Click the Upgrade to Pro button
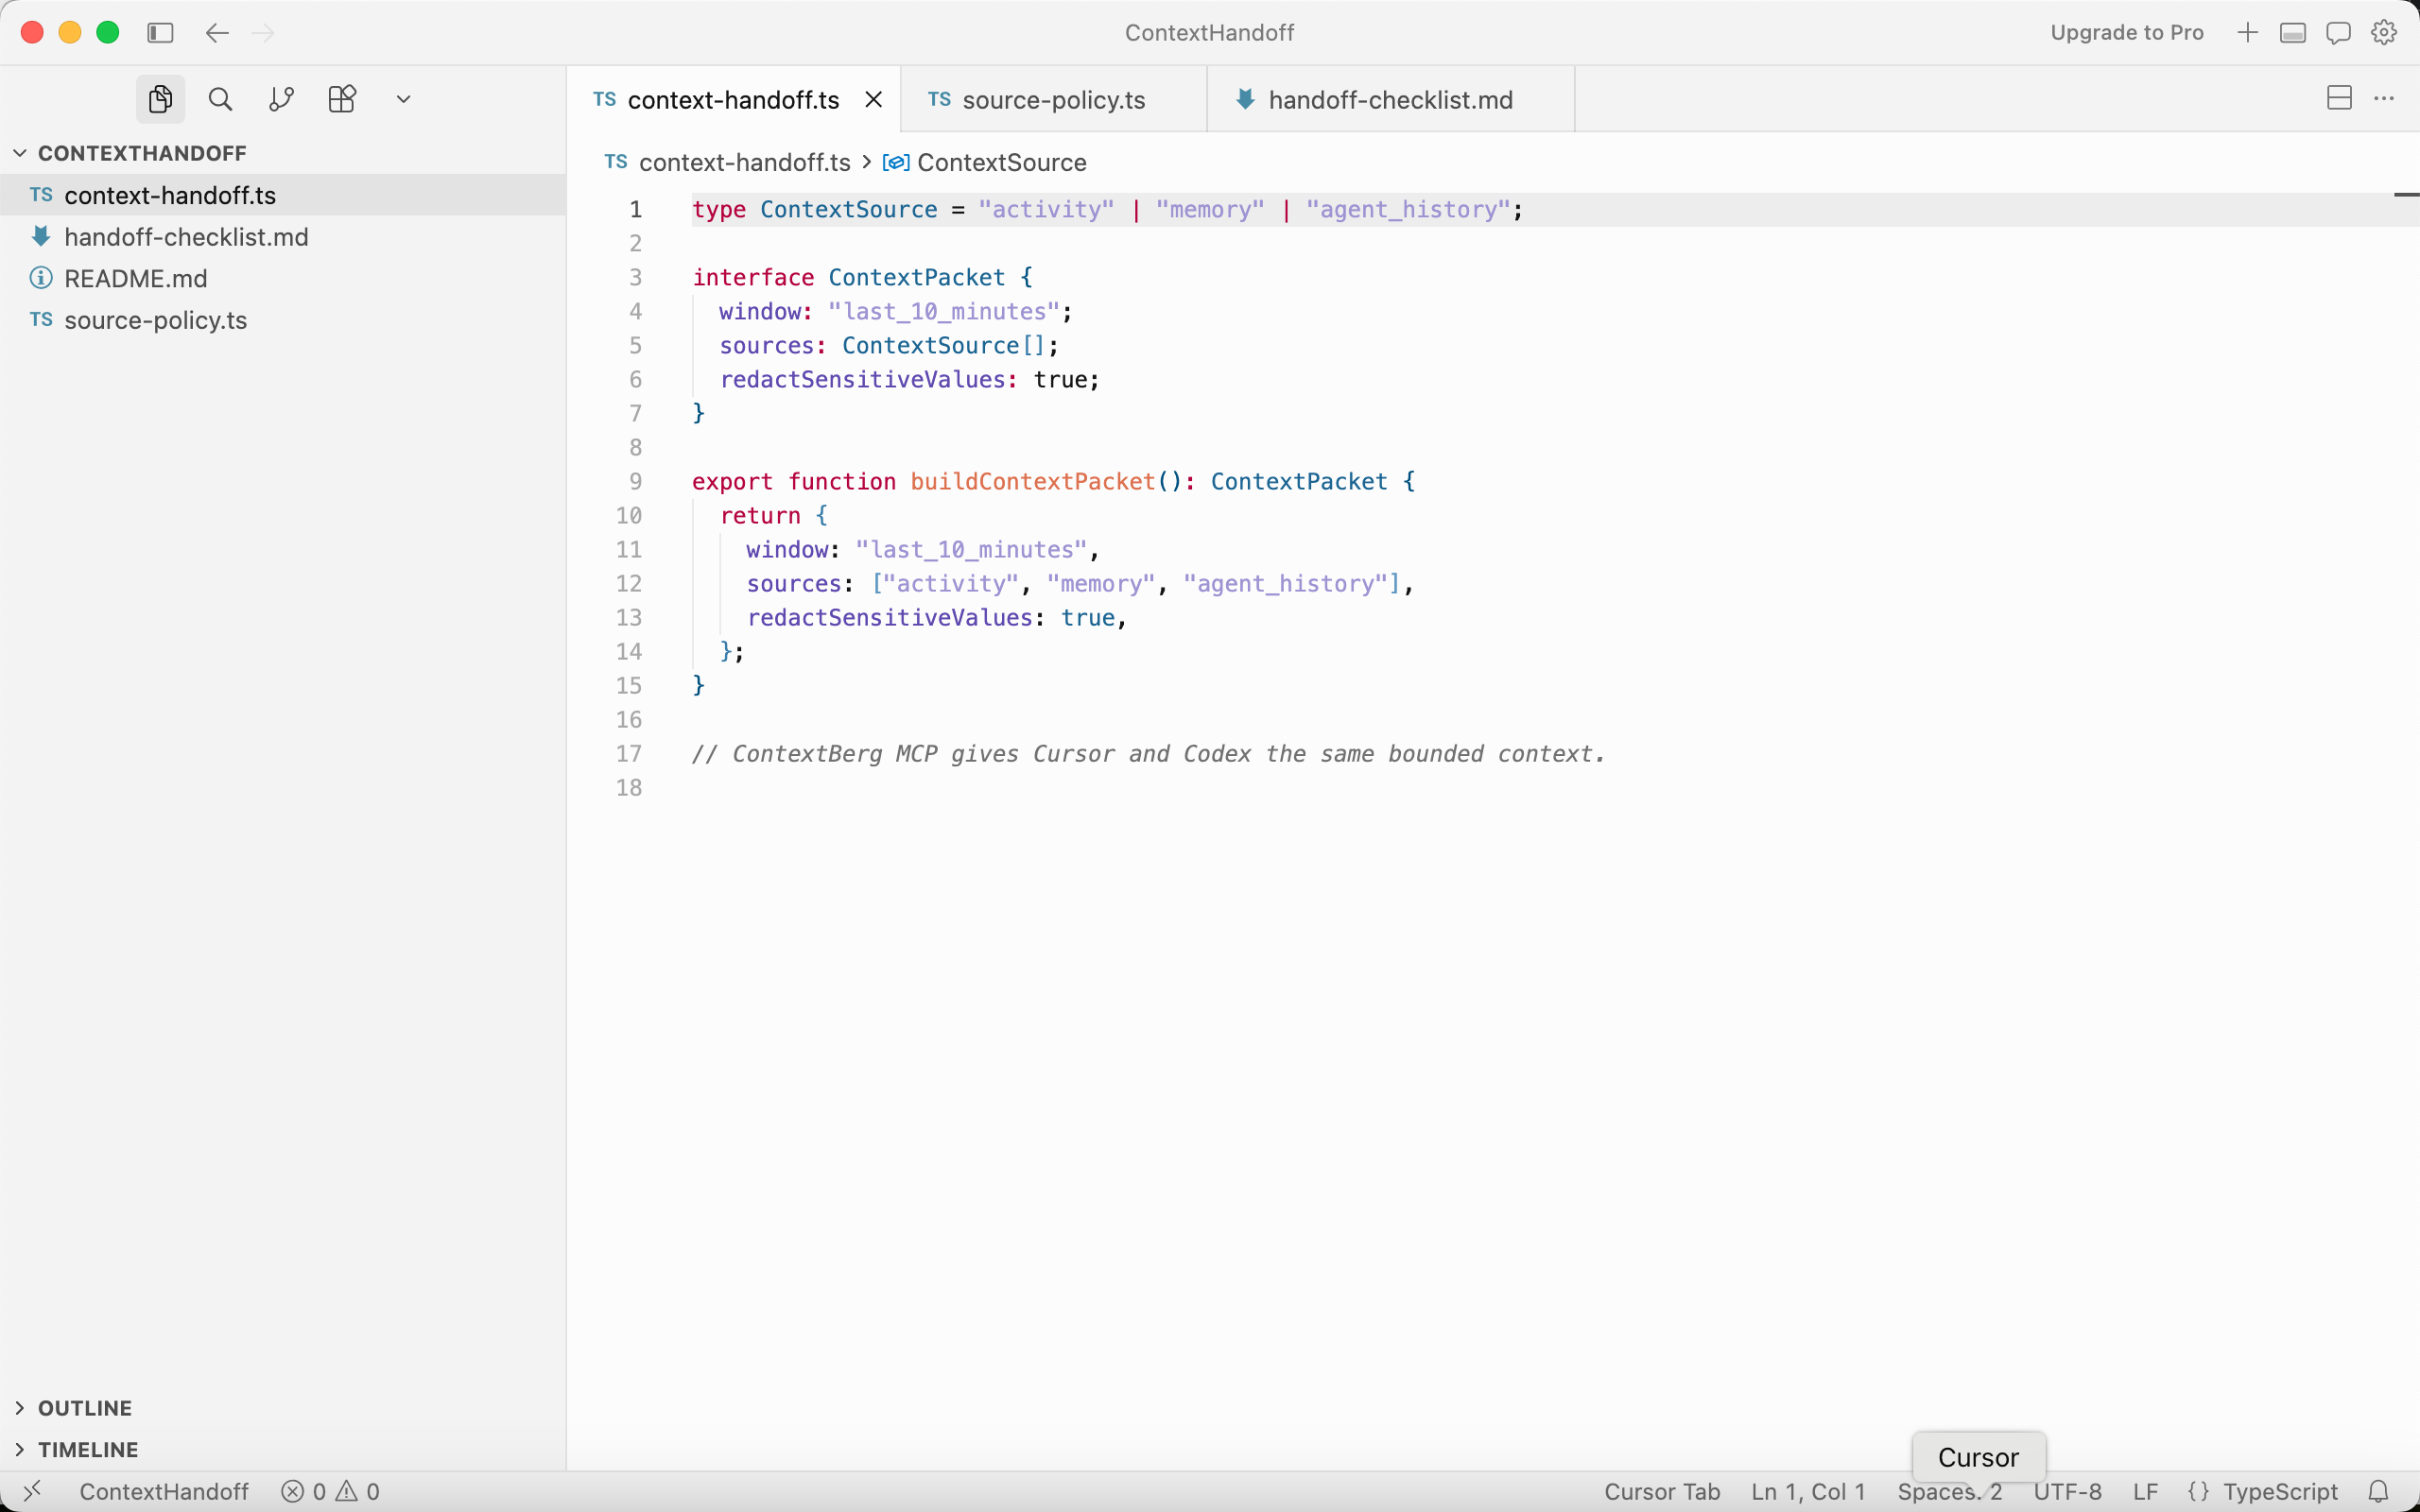The height and width of the screenshot is (1512, 2420). [2127, 33]
